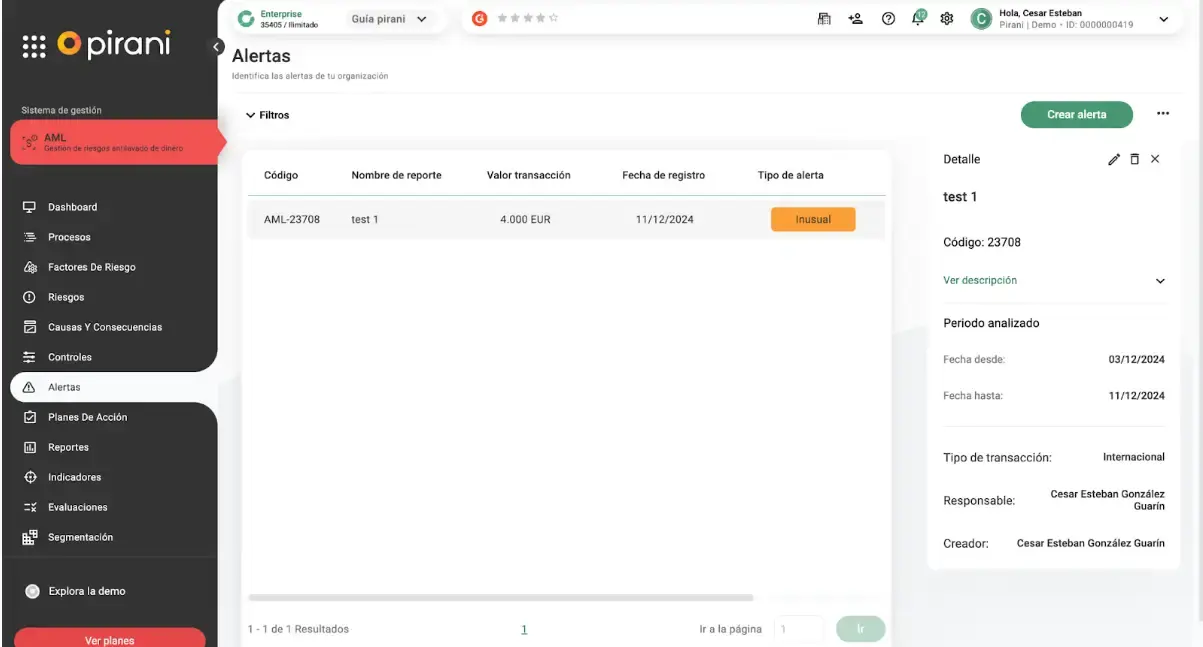Open the notifications bell icon
The image size is (1203, 647).
(x=919, y=18)
